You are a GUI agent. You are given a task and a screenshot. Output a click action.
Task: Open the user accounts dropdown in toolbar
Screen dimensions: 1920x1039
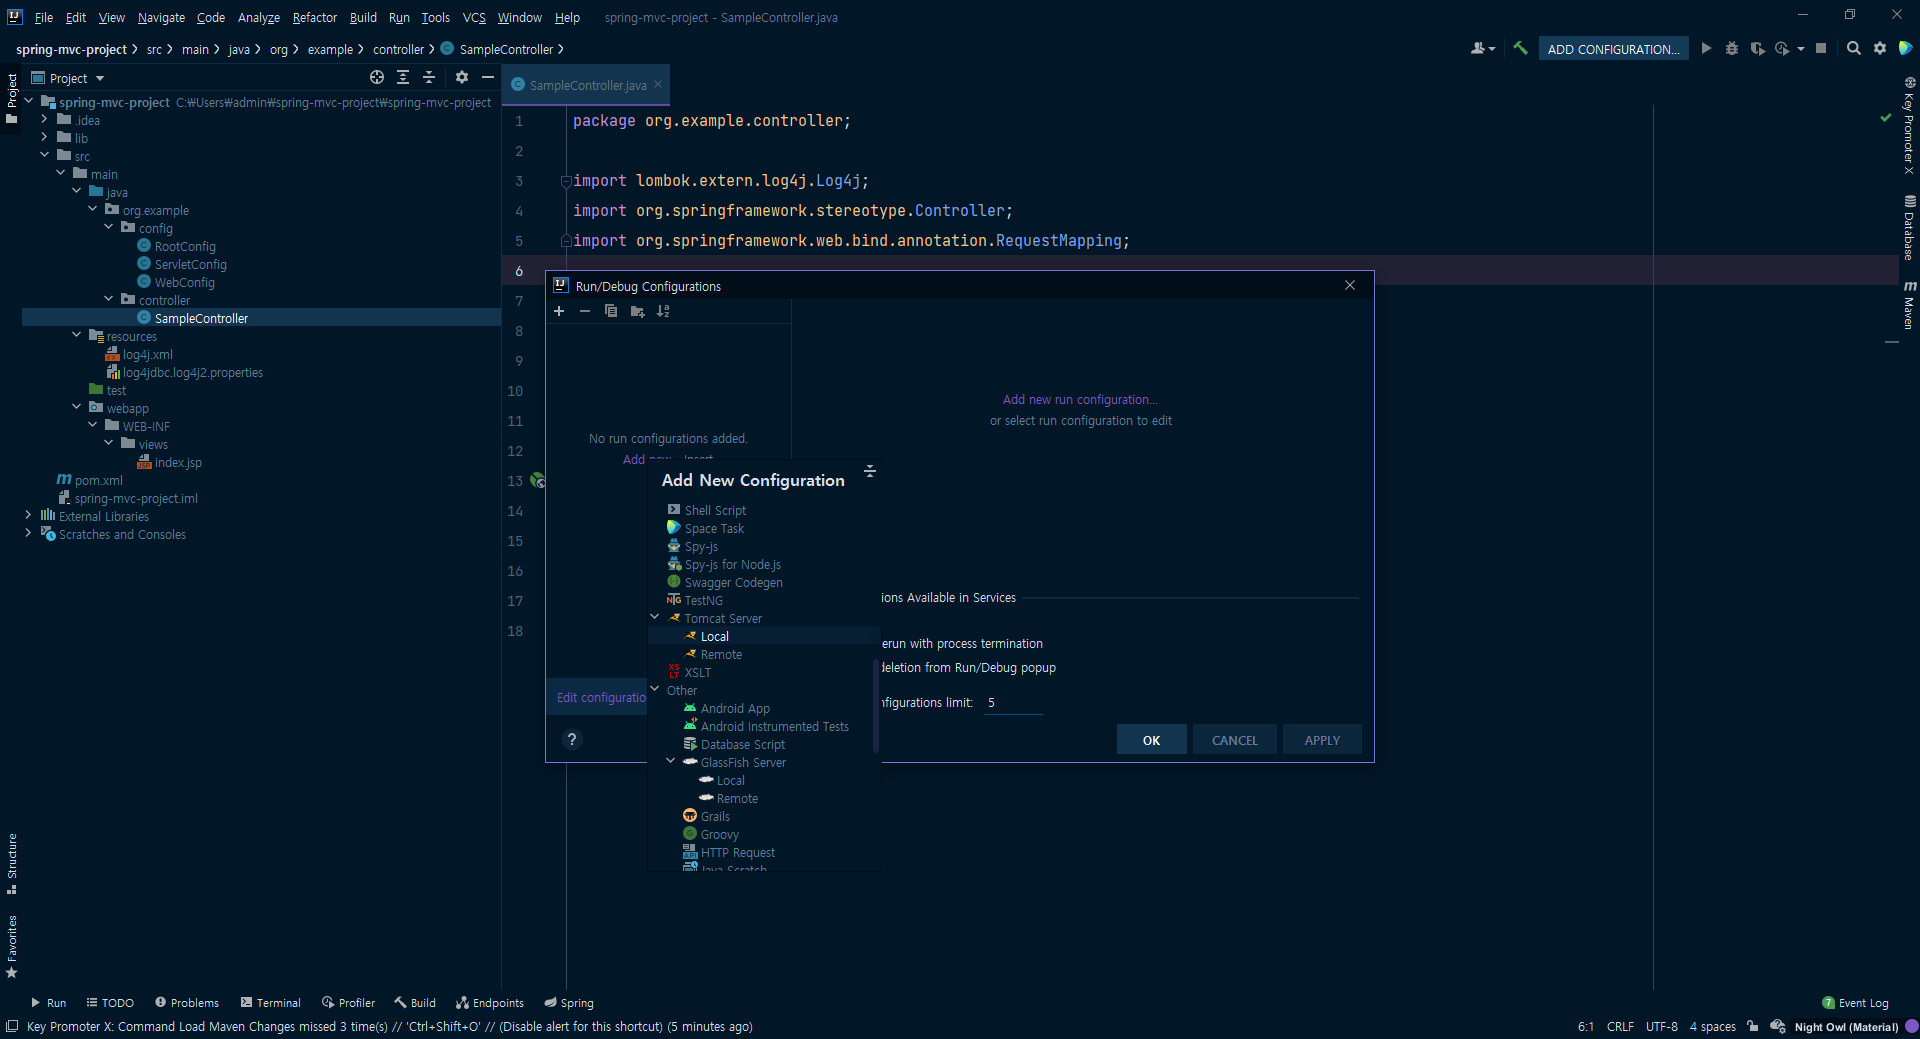click(1483, 48)
